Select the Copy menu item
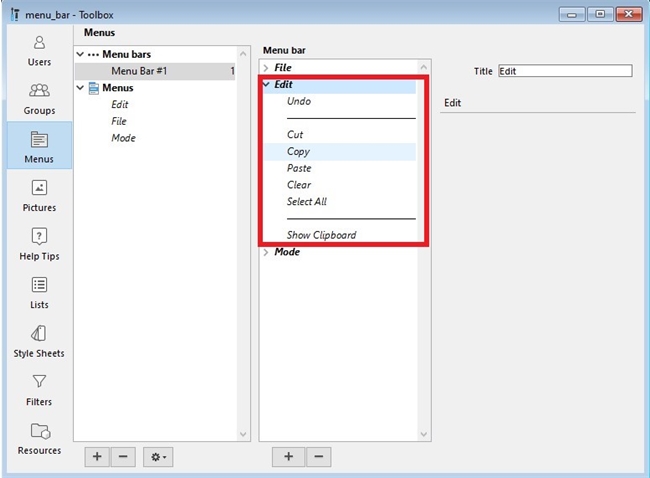 (x=298, y=152)
